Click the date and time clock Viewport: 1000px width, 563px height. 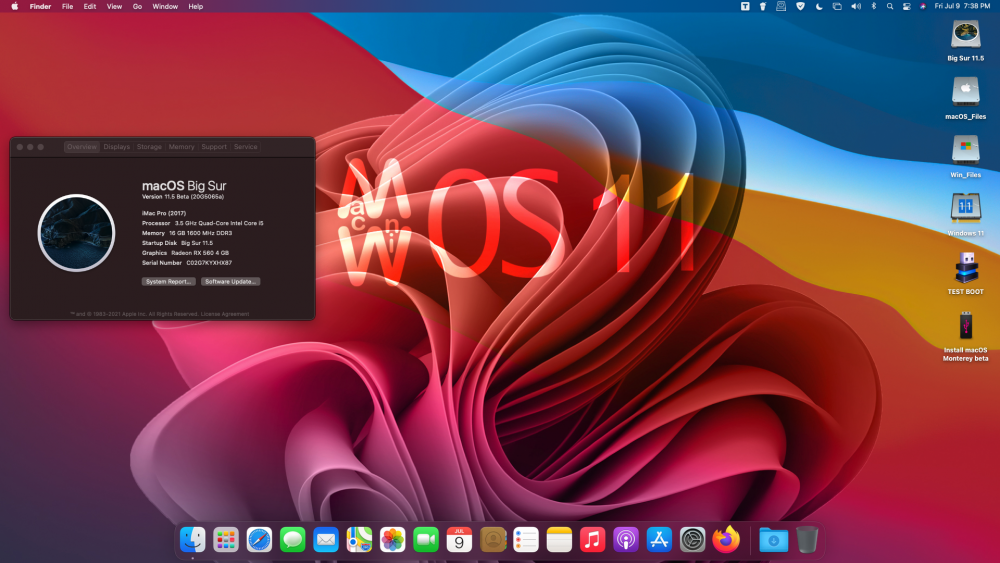962,6
